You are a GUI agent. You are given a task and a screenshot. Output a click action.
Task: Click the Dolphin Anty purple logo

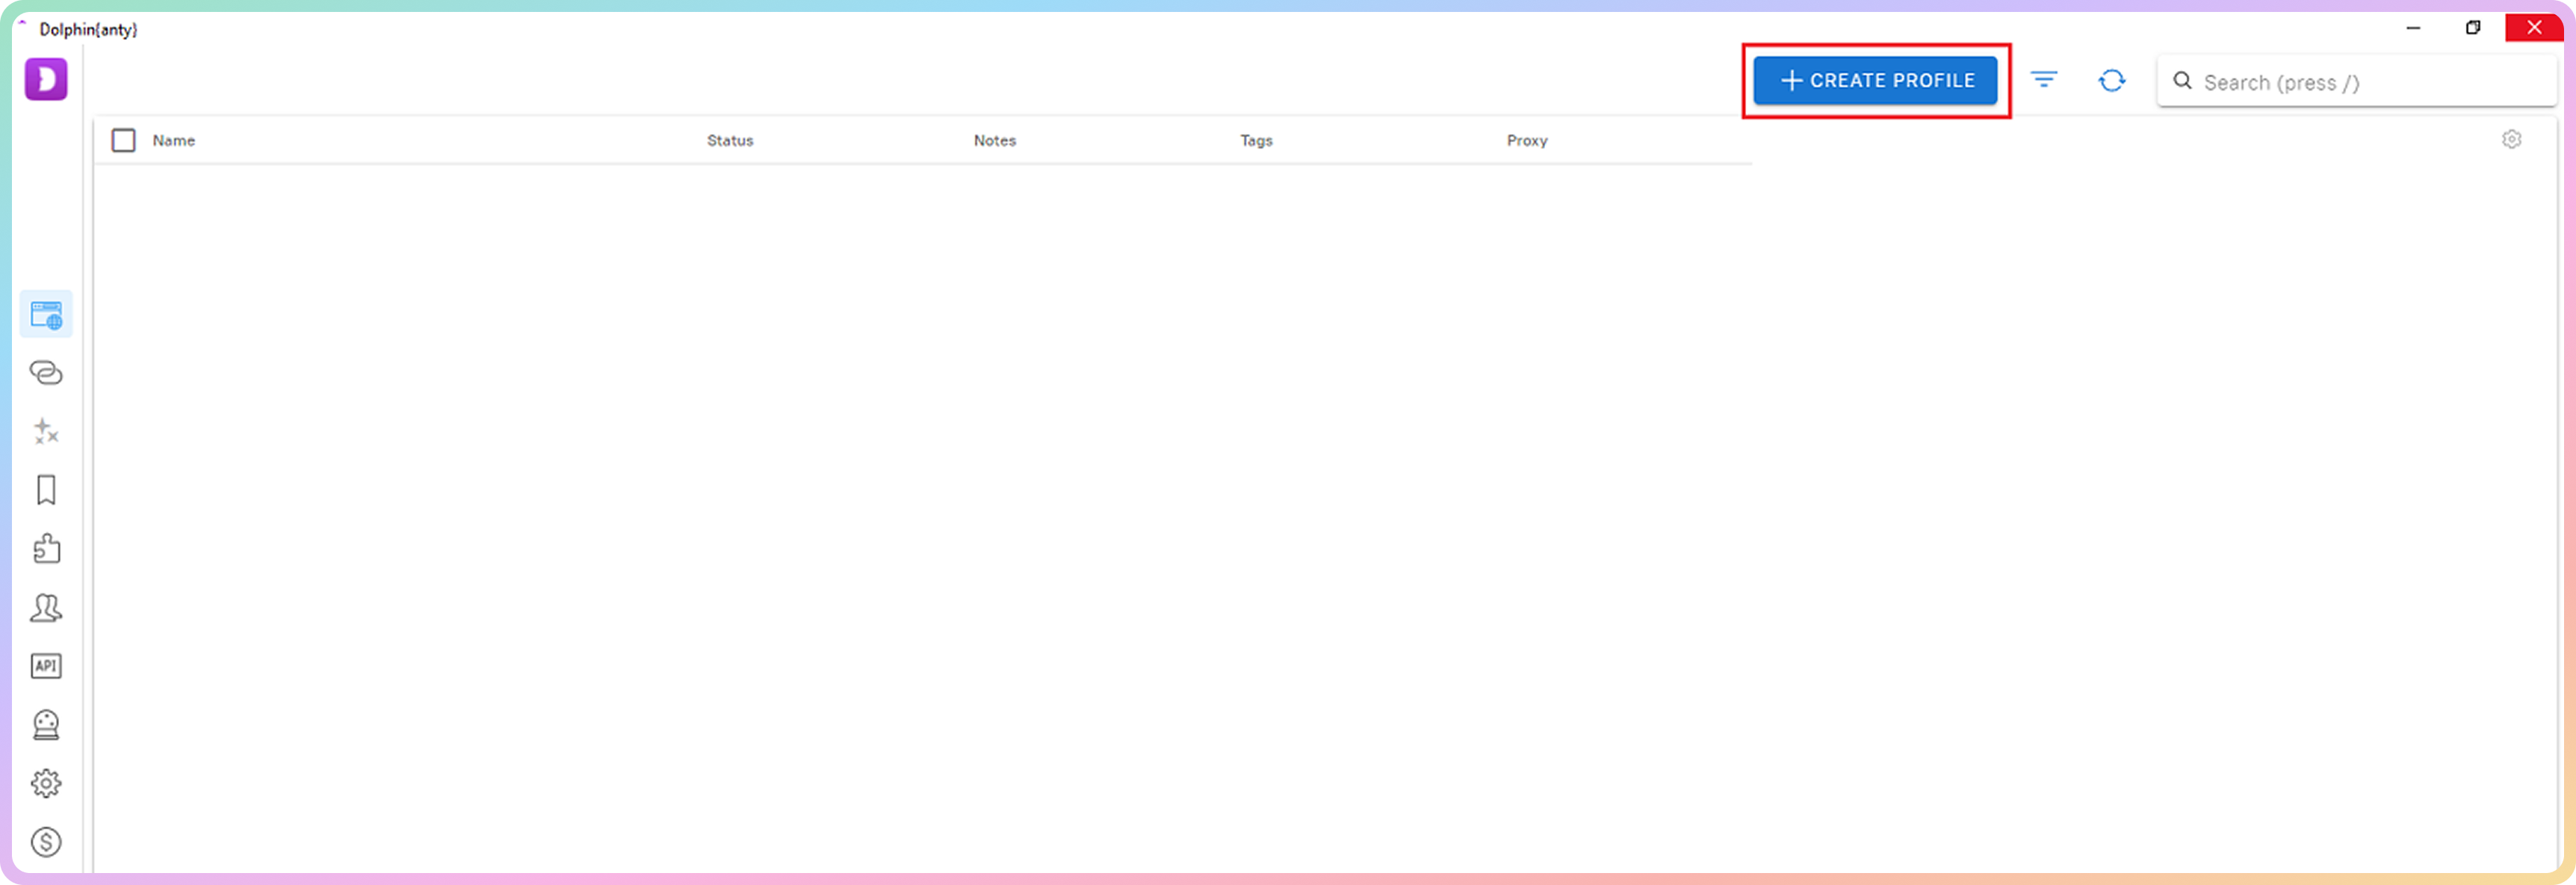coord(46,79)
